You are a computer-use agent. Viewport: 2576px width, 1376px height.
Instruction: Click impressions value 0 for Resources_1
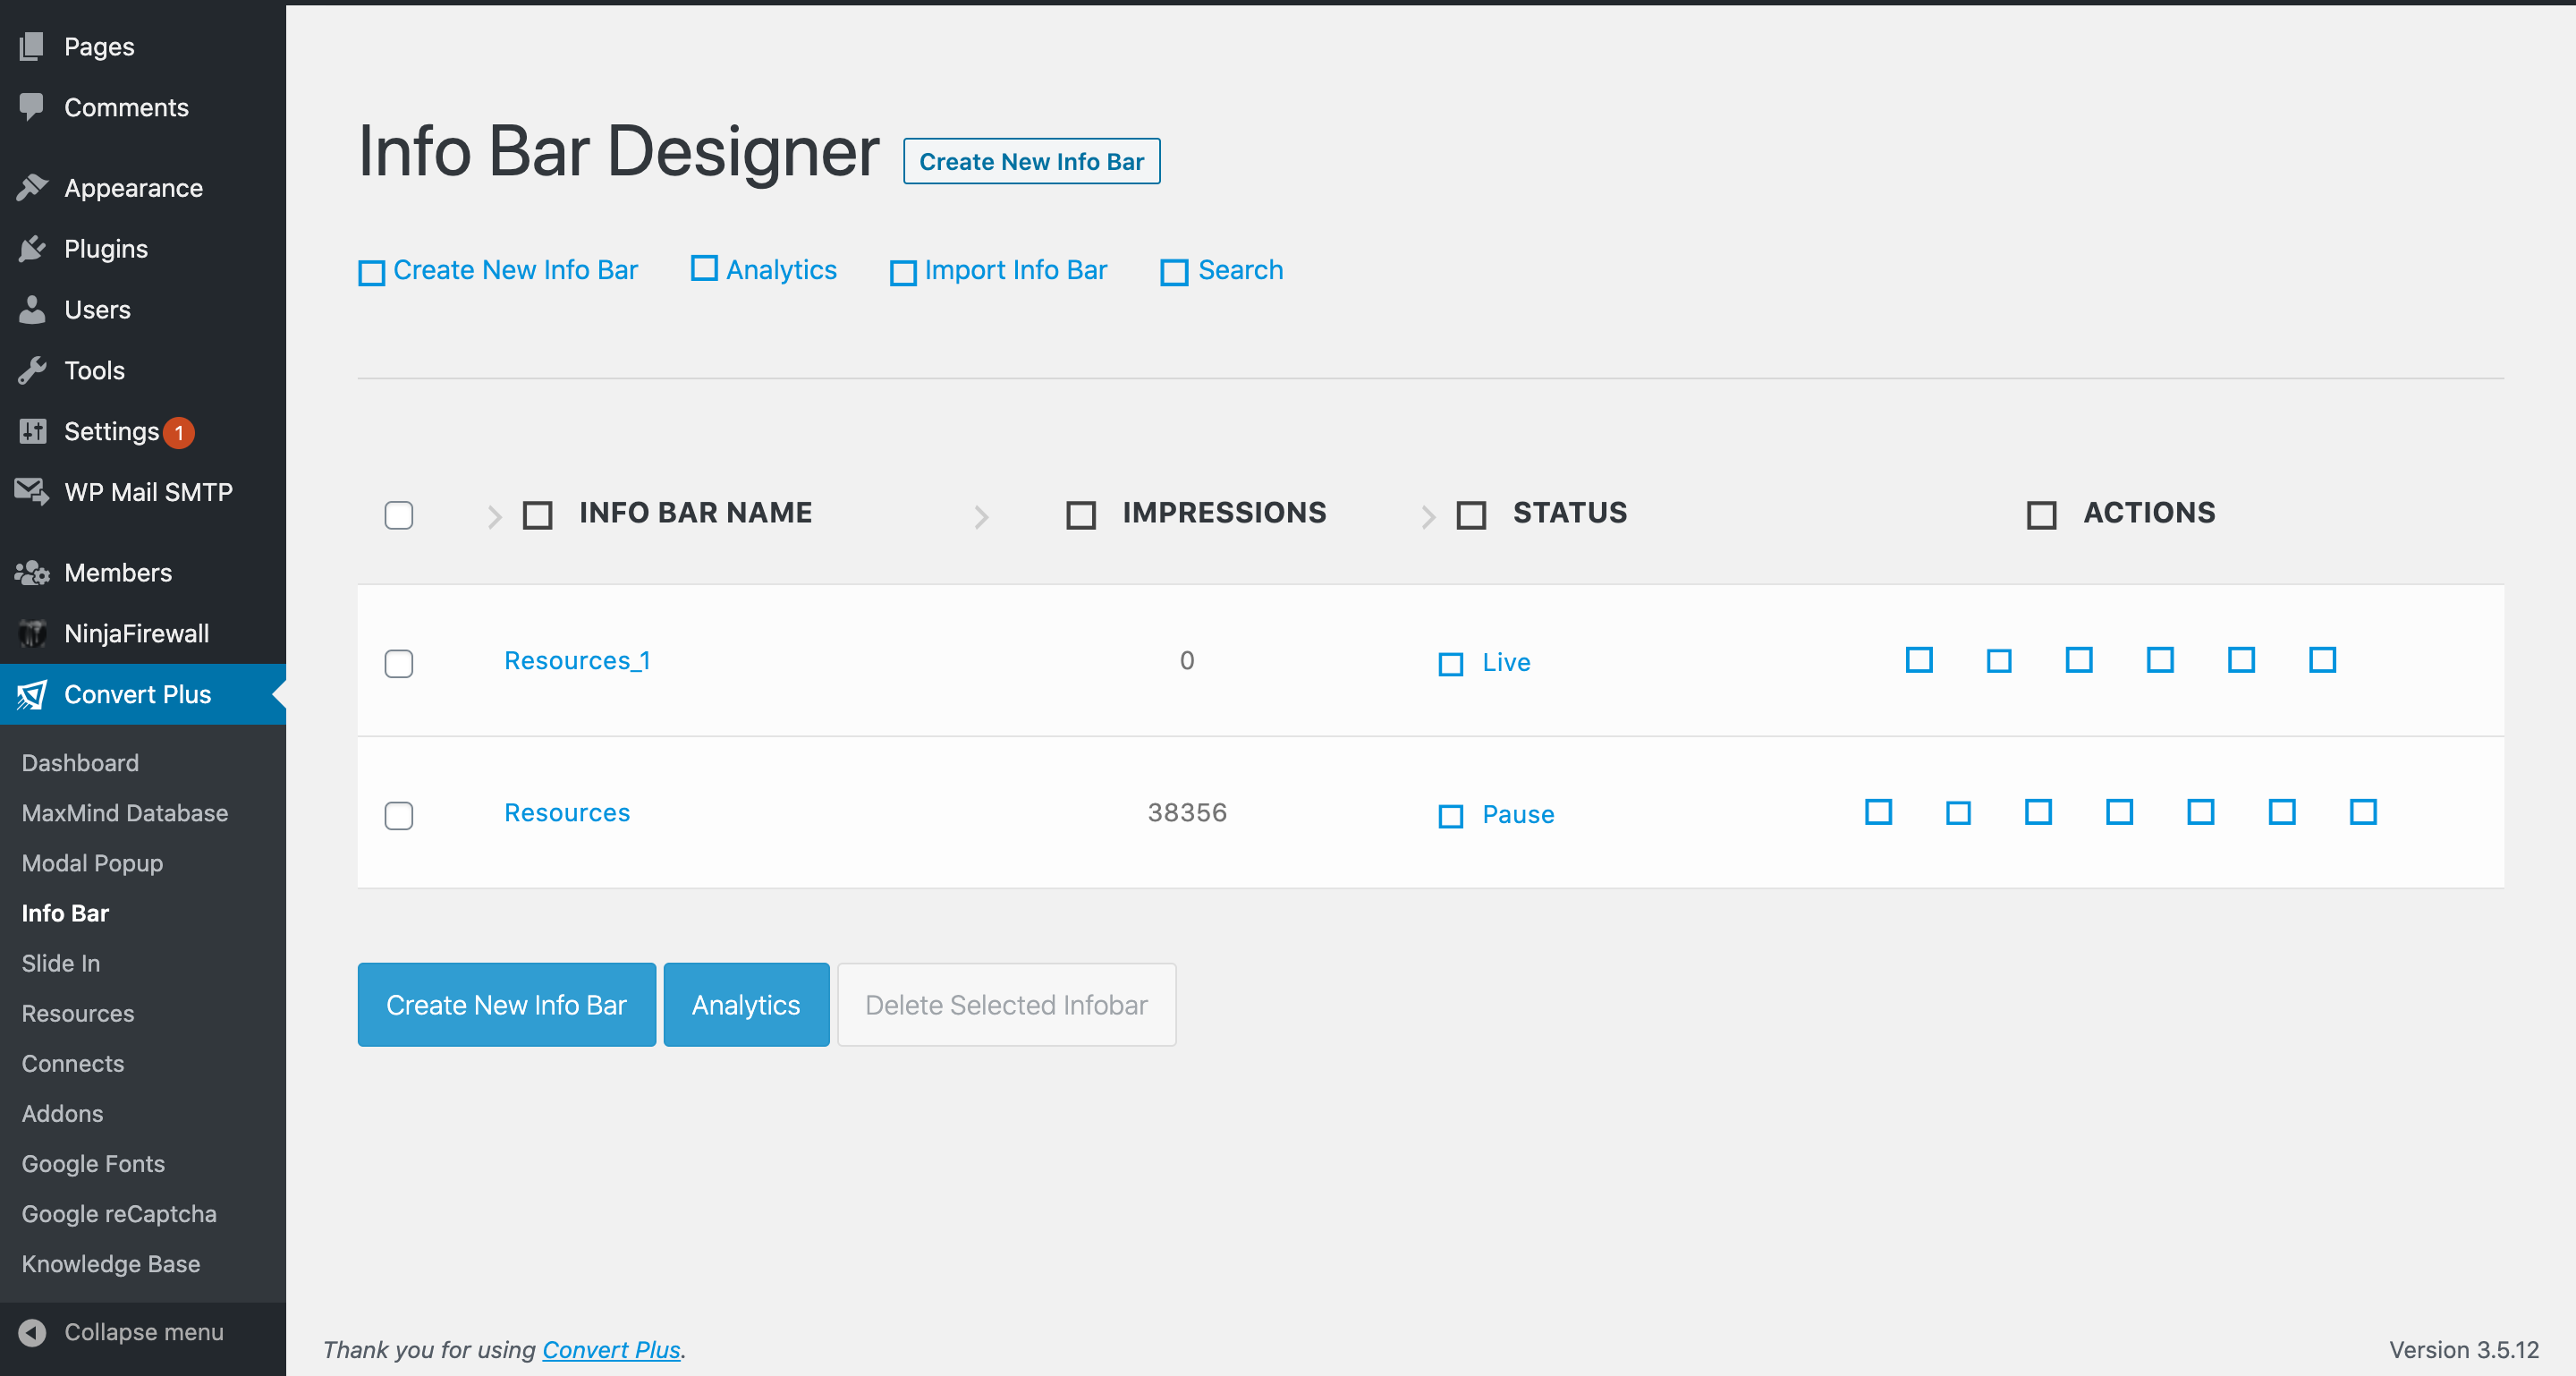1187,660
